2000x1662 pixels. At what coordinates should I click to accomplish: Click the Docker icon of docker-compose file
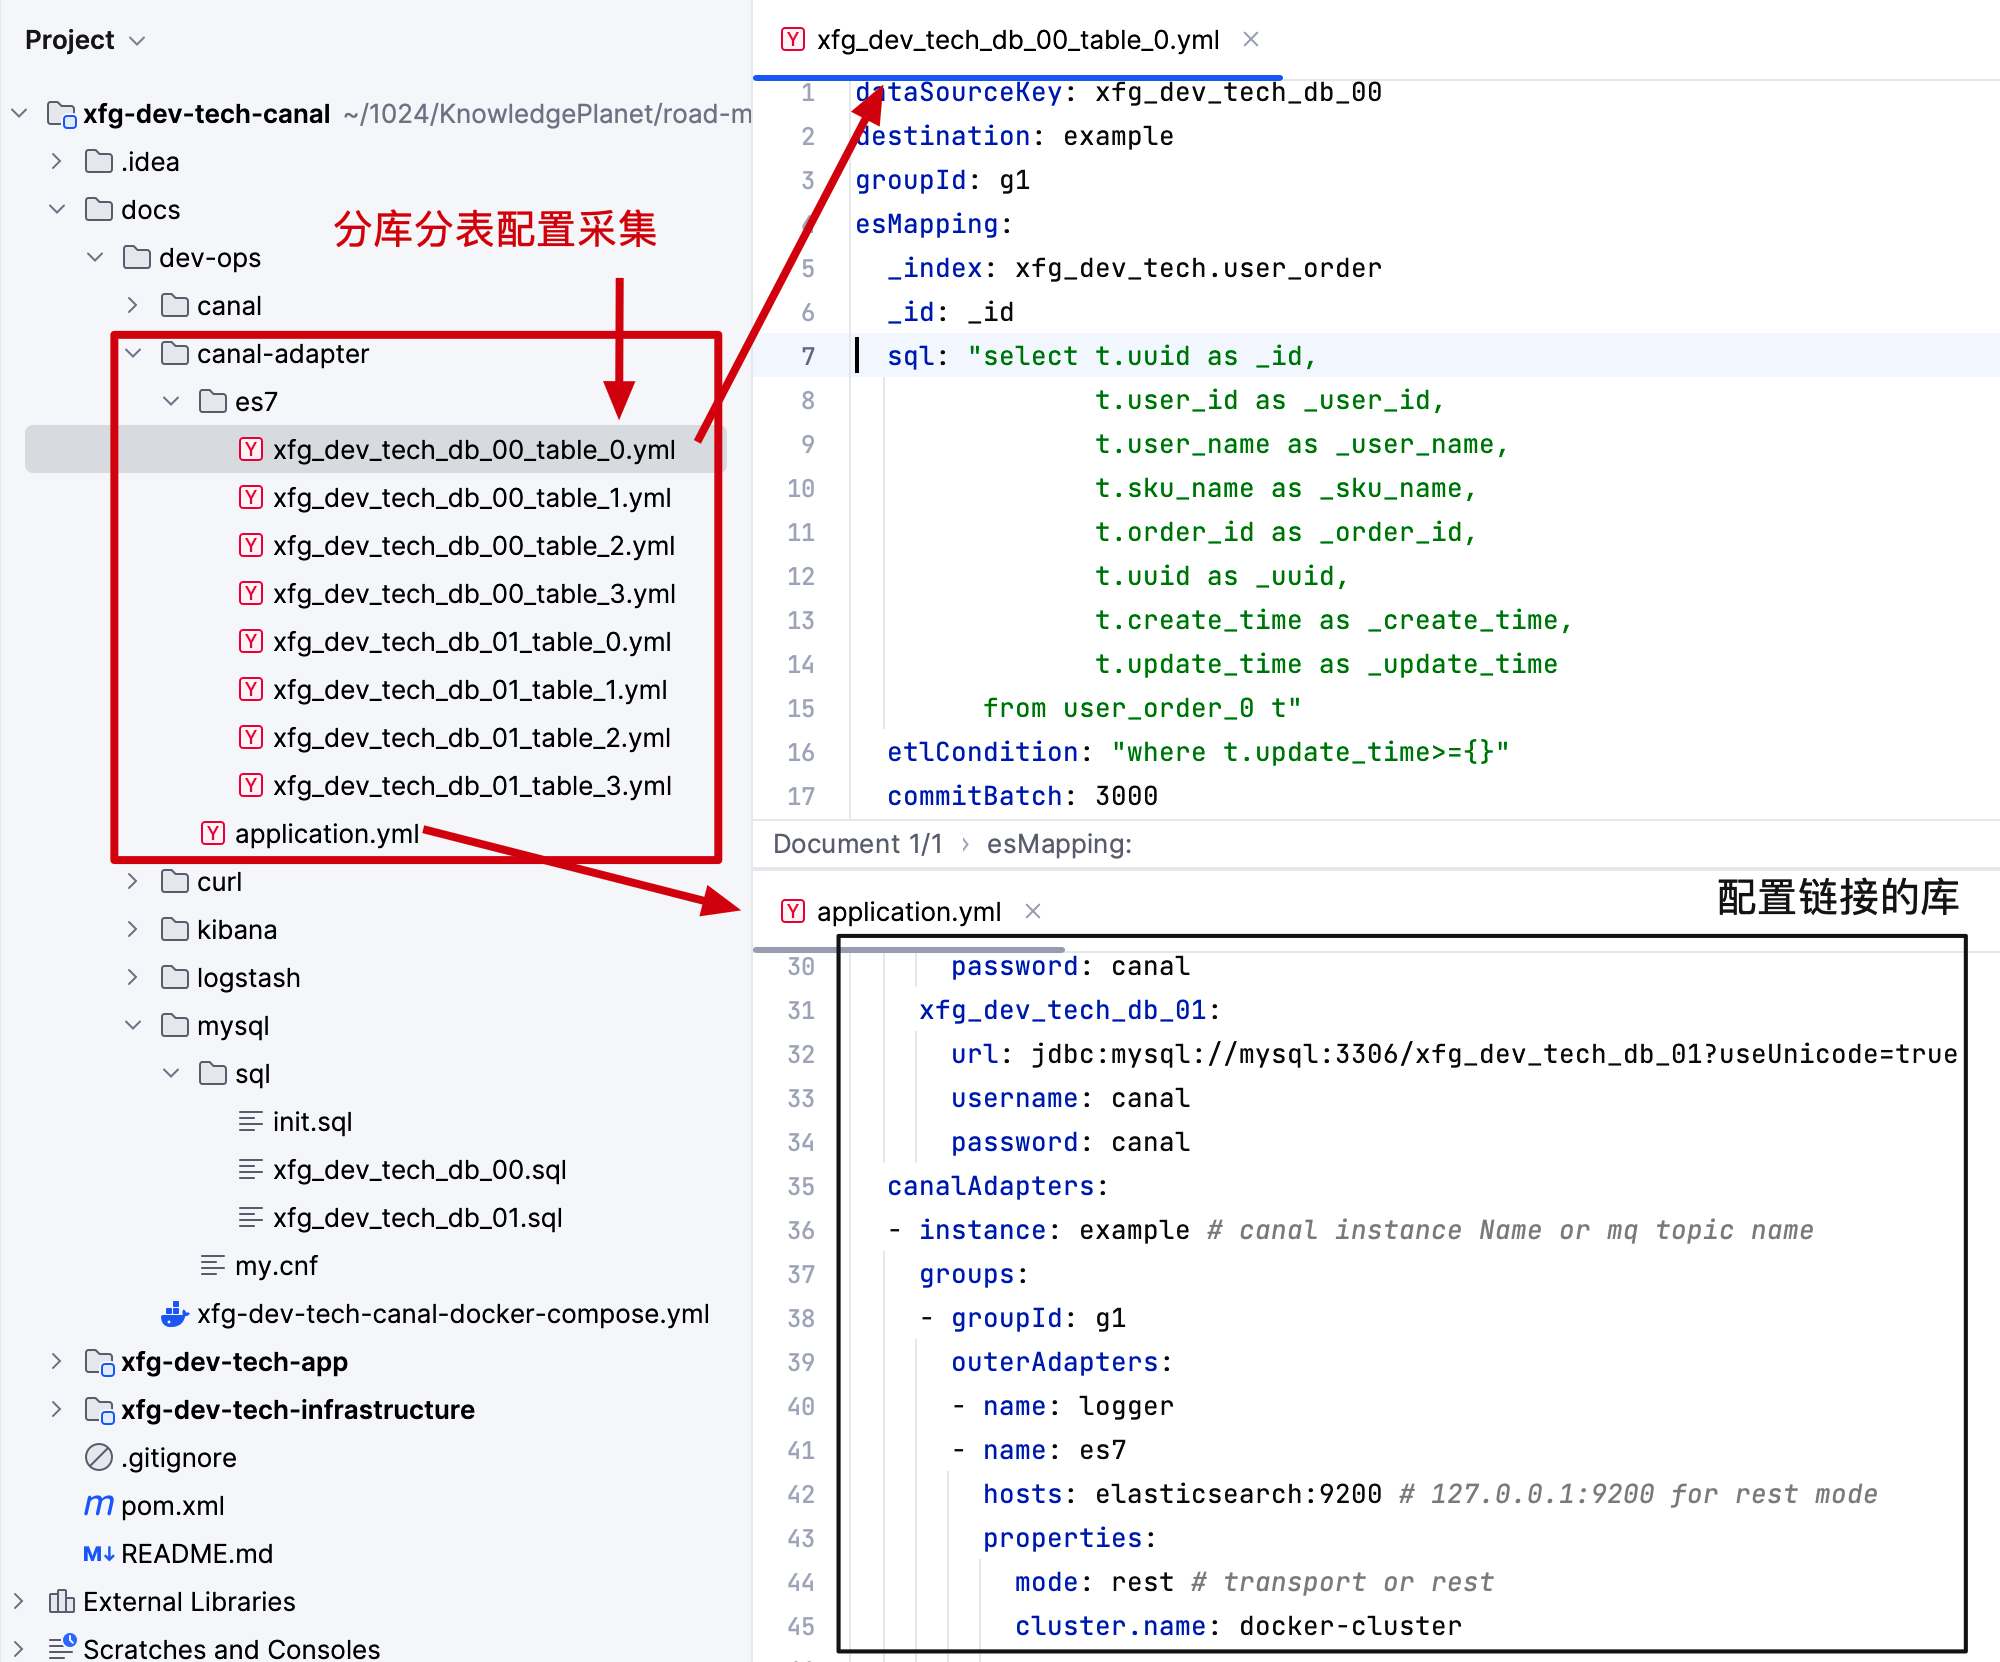[x=175, y=1314]
